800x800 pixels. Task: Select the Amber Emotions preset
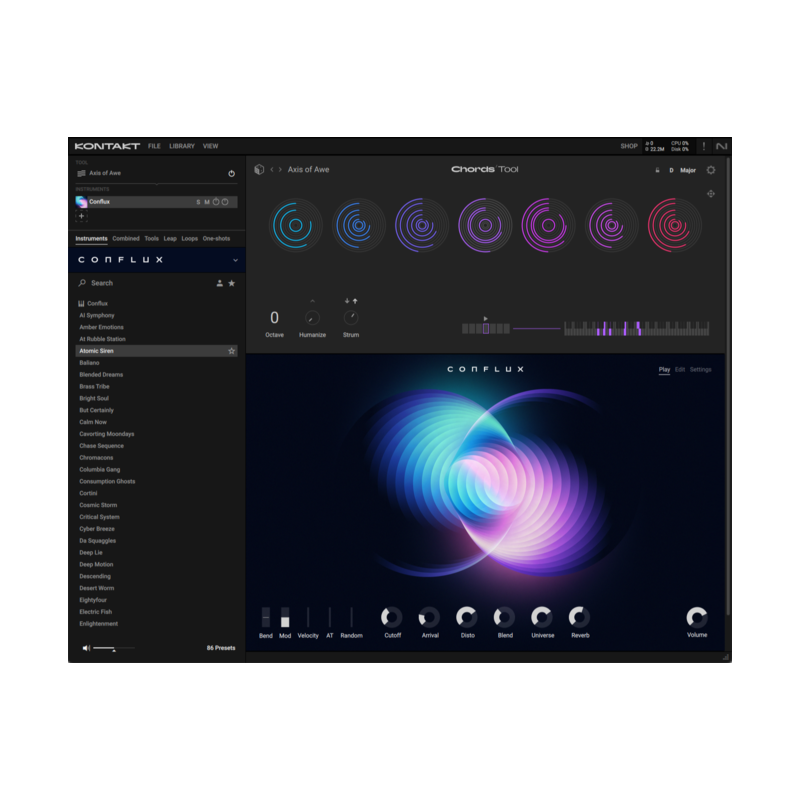coord(101,327)
